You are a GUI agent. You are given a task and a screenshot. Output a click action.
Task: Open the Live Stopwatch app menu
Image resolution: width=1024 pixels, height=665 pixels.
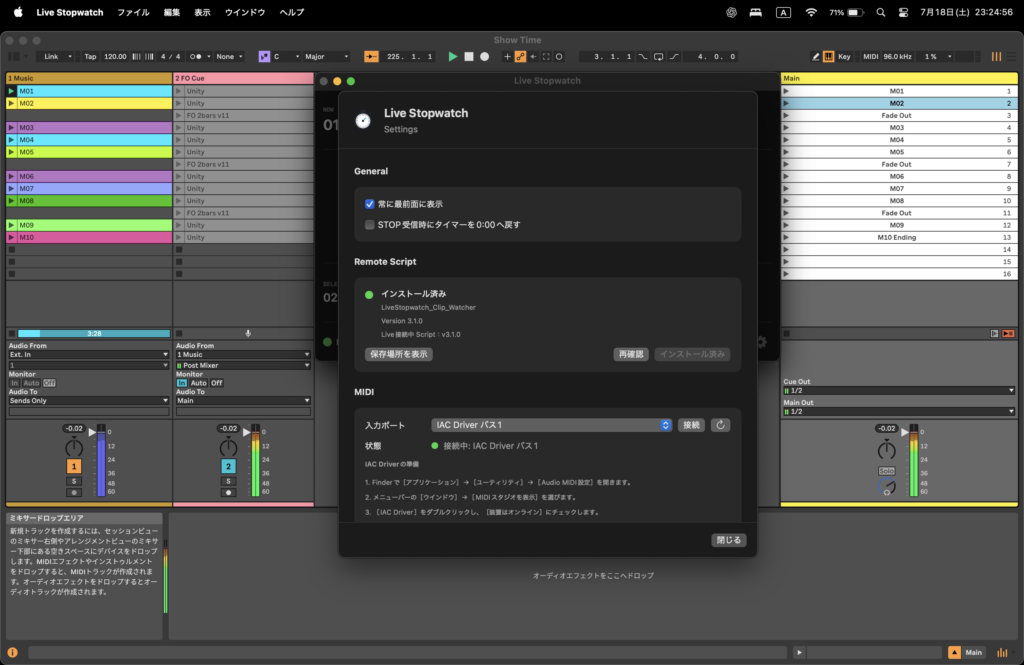click(70, 12)
